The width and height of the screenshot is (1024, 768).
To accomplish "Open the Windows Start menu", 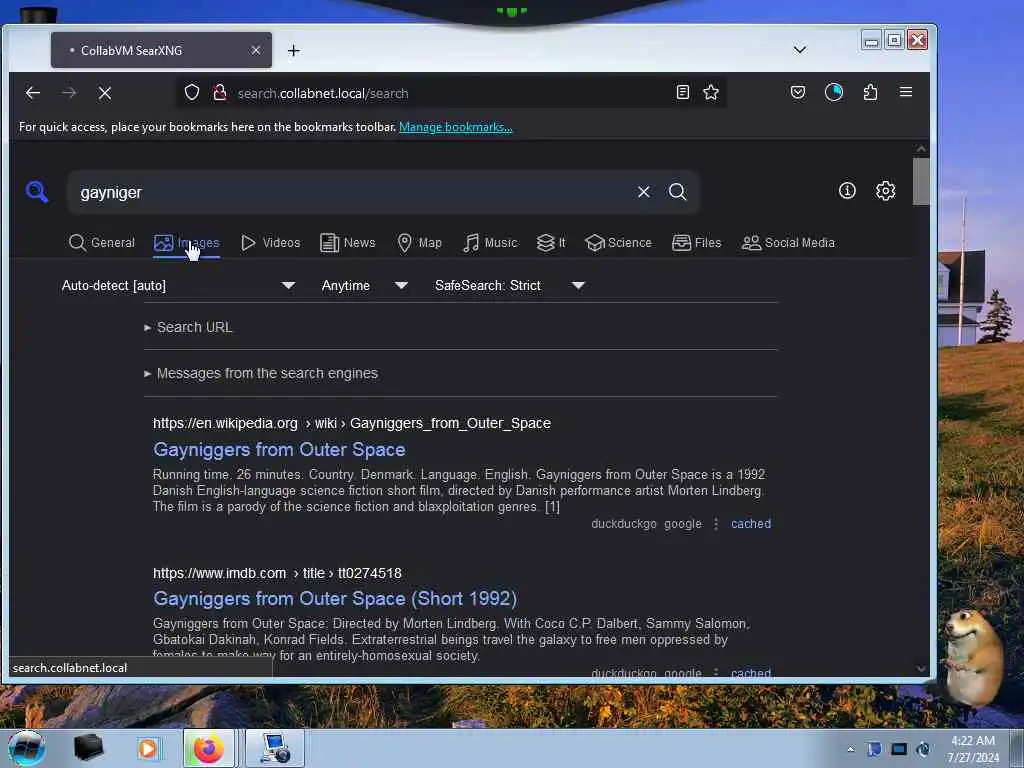I will tap(26, 748).
